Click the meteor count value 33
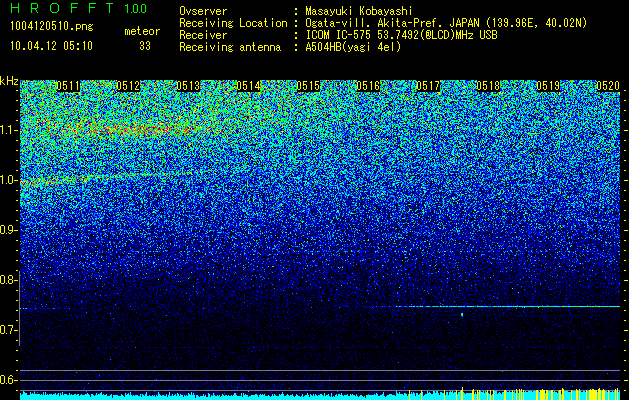This screenshot has width=629, height=400. 145,46
